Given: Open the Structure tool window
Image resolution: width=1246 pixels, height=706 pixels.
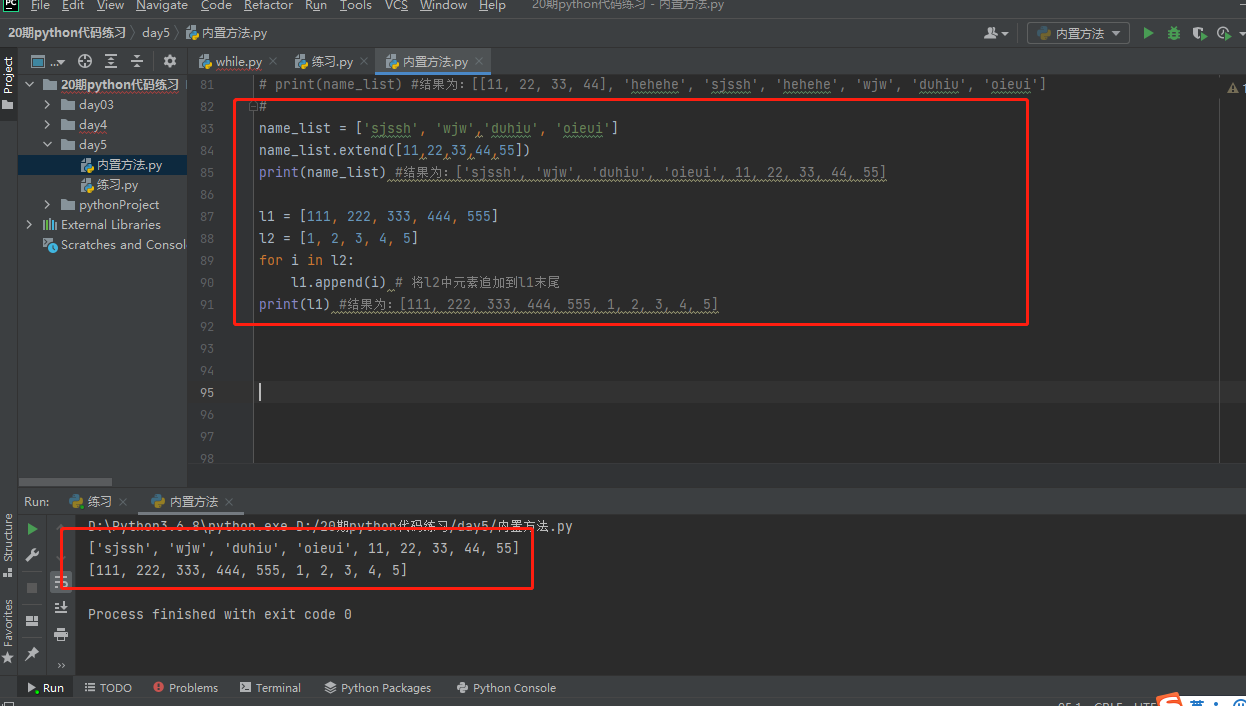Looking at the screenshot, I should tap(8, 538).
